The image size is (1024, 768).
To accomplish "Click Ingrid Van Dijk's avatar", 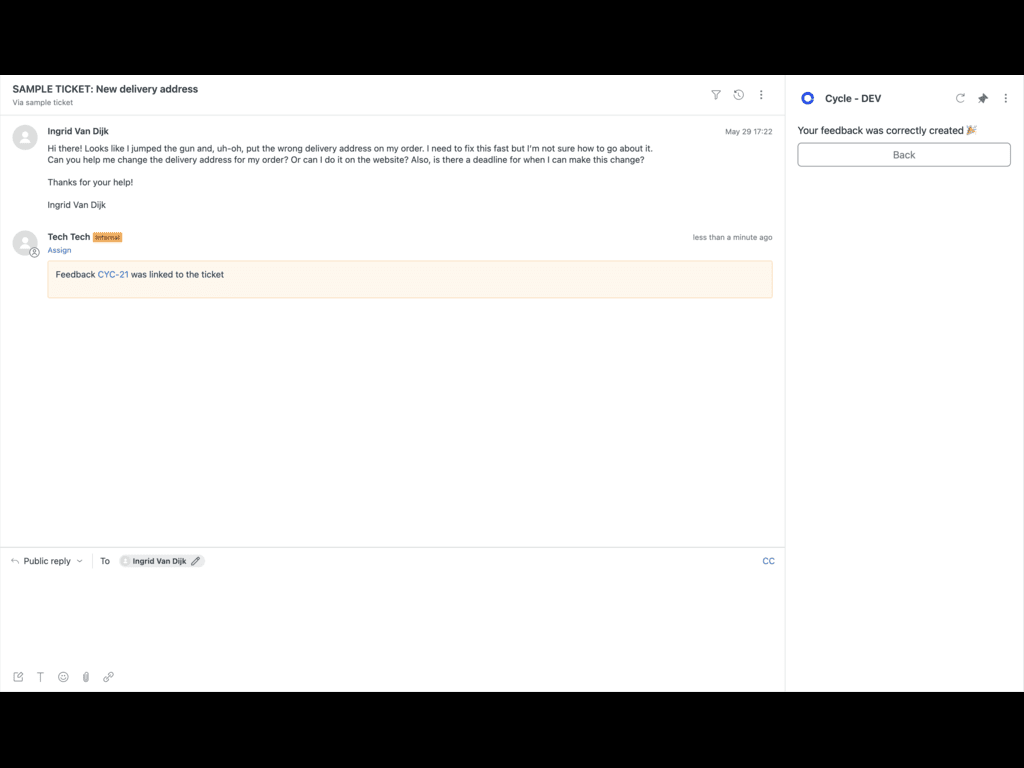I will click(25, 137).
